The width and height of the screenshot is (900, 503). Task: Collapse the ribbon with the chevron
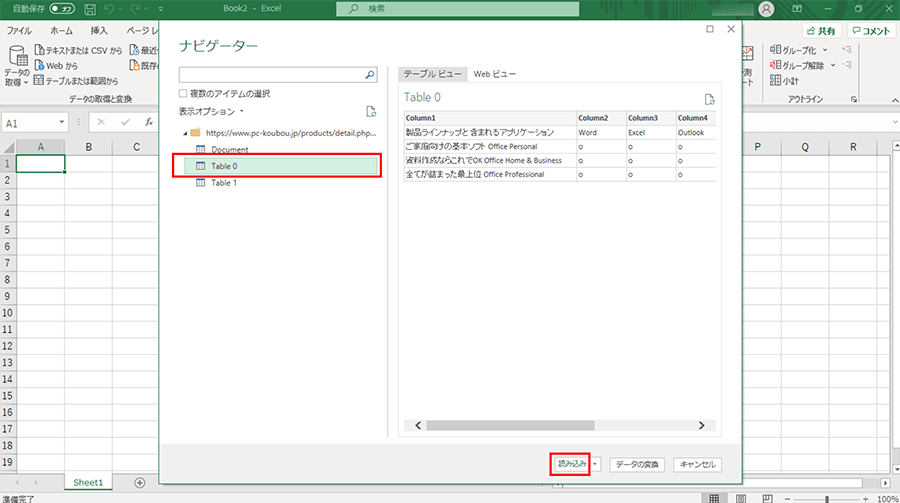click(x=894, y=100)
